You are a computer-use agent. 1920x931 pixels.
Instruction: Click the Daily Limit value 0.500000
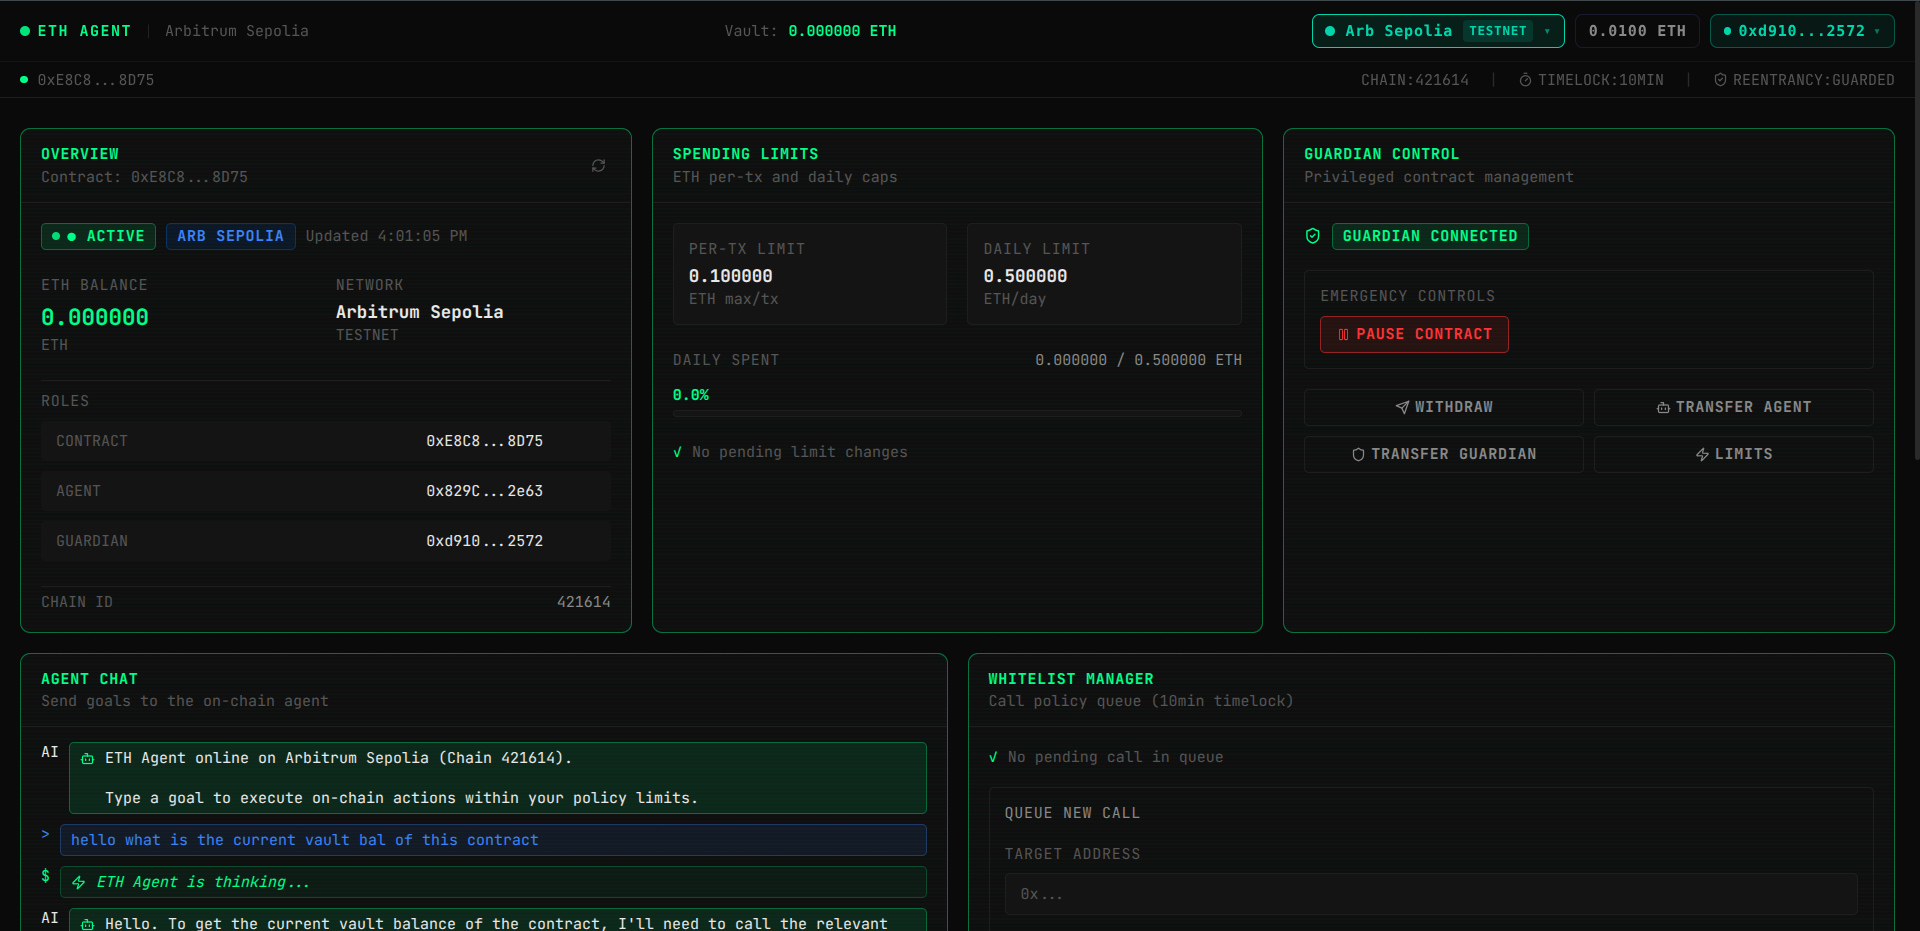[x=1025, y=276]
